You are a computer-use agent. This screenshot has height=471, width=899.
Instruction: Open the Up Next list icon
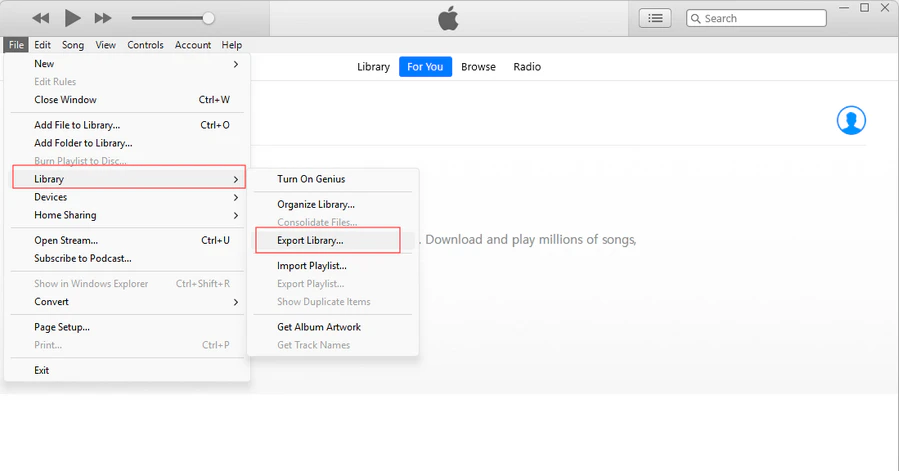tap(655, 18)
